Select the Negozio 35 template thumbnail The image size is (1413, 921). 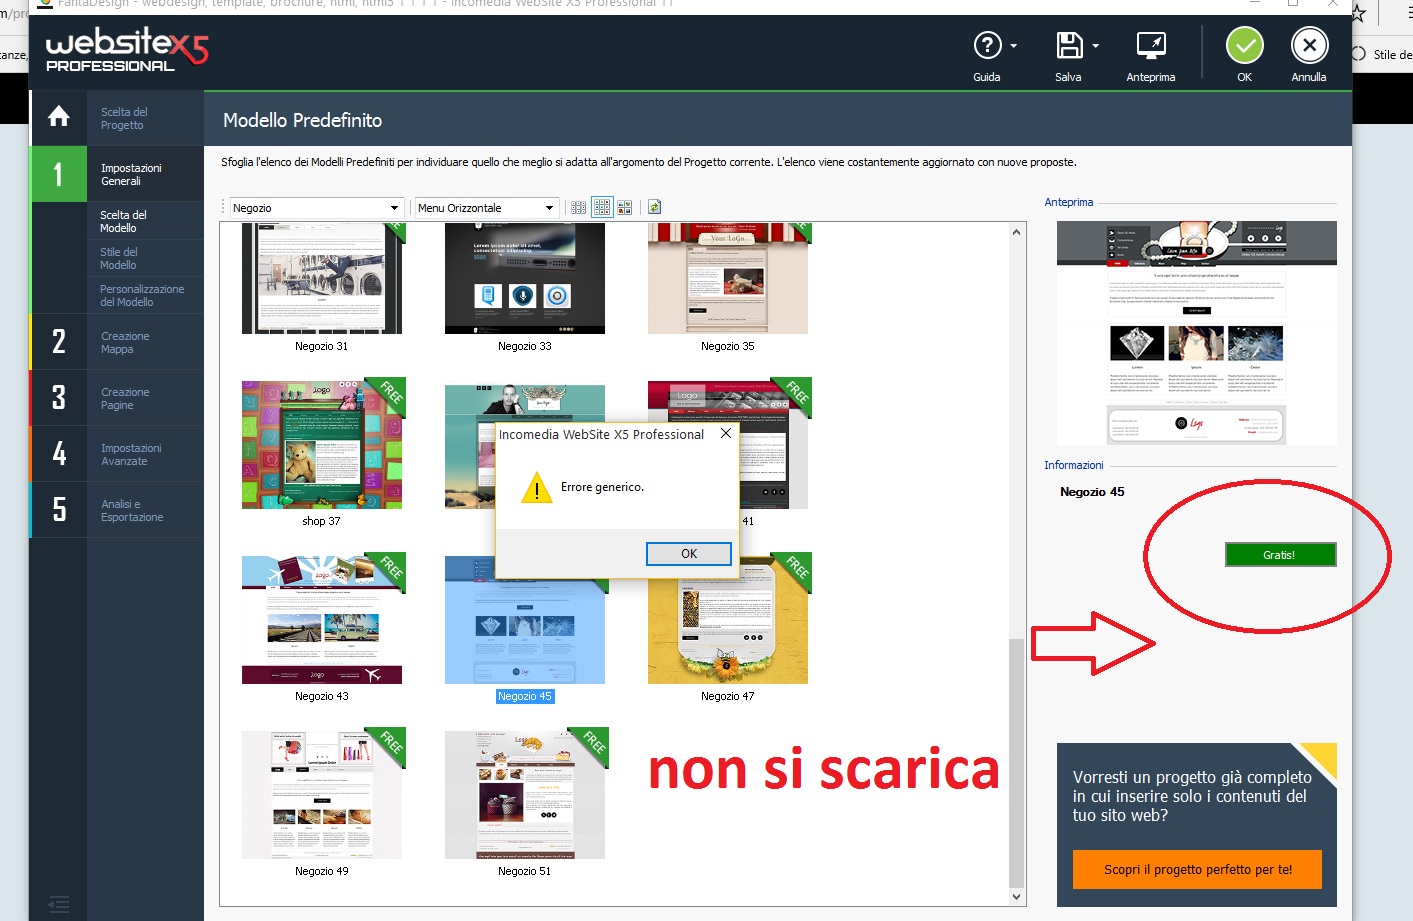[x=728, y=278]
